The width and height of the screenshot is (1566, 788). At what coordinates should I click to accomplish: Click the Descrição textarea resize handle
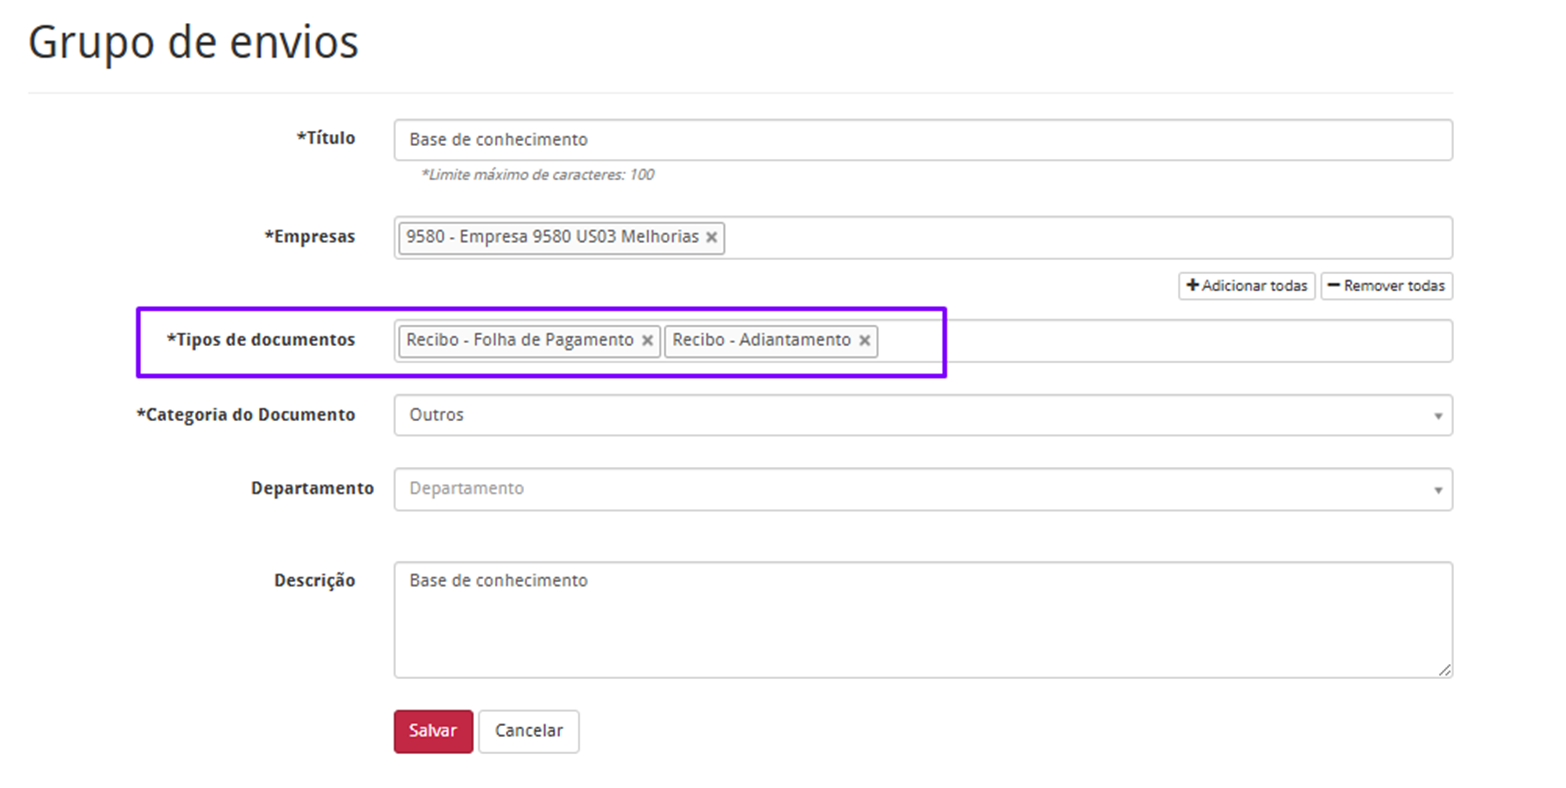click(1445, 670)
